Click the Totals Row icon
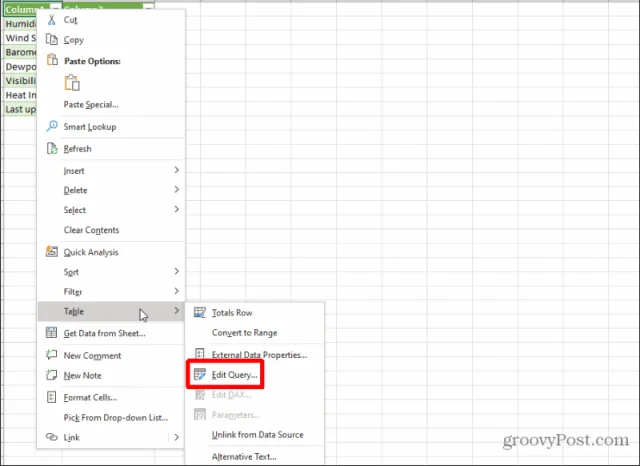The height and width of the screenshot is (466, 640). point(200,313)
